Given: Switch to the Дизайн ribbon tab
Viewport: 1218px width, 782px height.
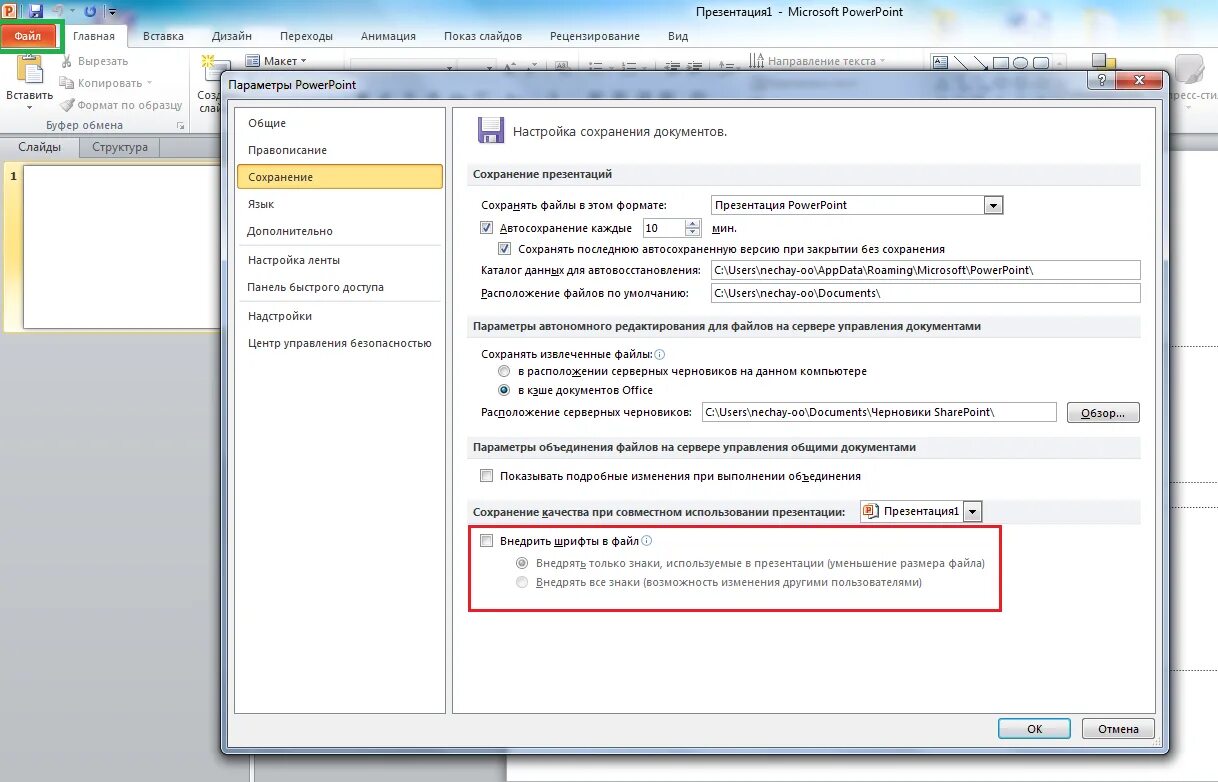Looking at the screenshot, I should pyautogui.click(x=232, y=36).
